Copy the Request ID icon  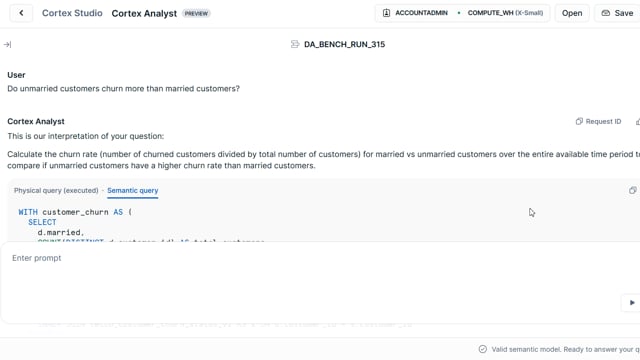(x=579, y=121)
